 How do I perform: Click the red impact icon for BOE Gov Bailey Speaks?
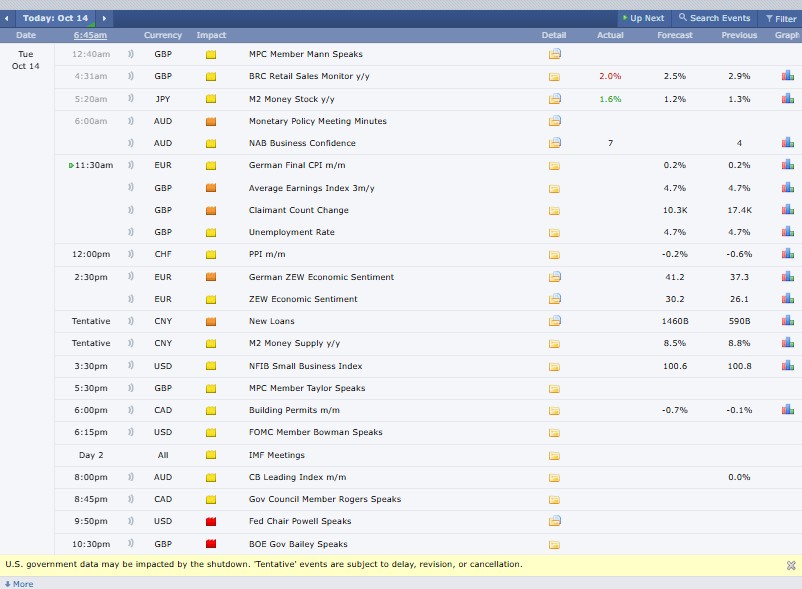(211, 544)
